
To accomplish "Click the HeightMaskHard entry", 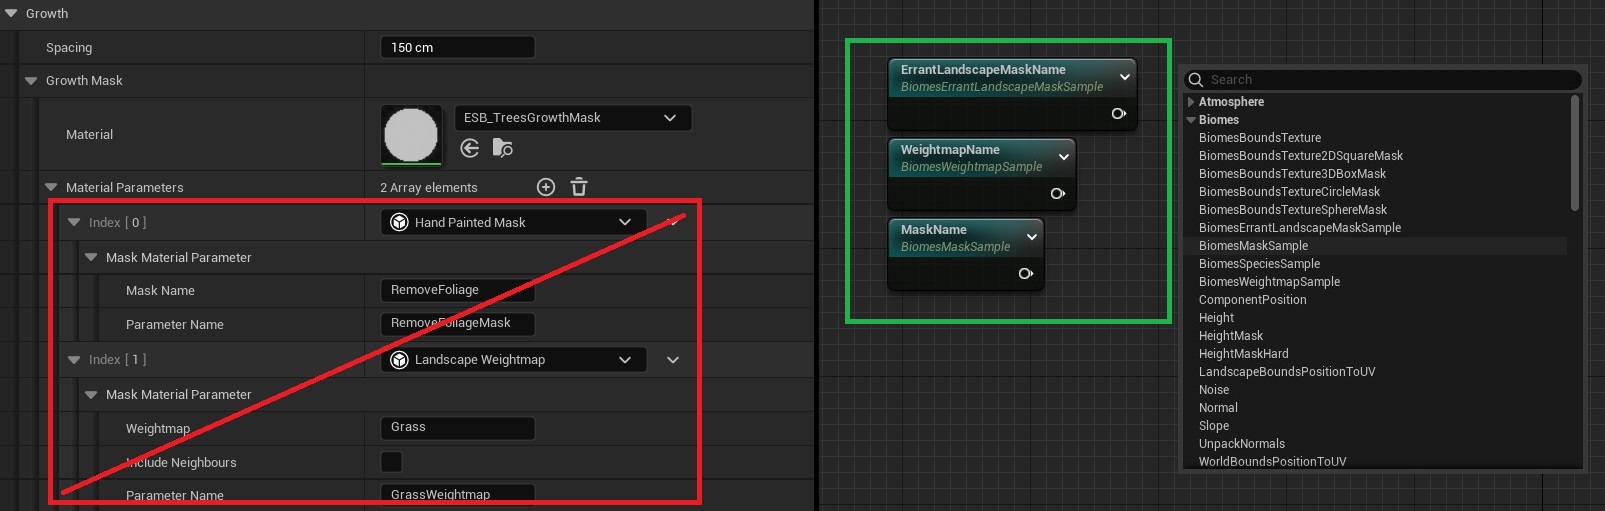I will tap(1243, 354).
